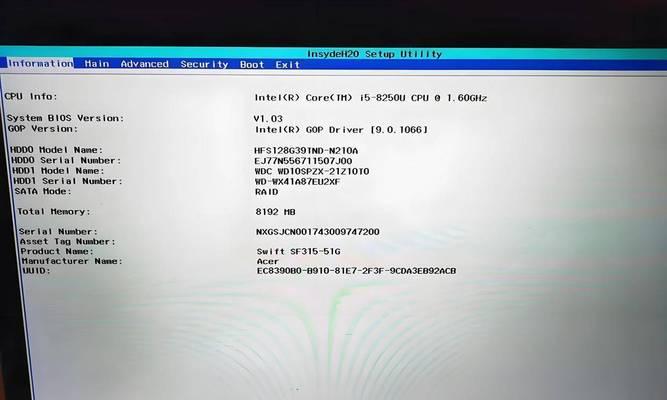Select the EC8390B0 UUID value
667x400 pixels.
tap(356, 271)
